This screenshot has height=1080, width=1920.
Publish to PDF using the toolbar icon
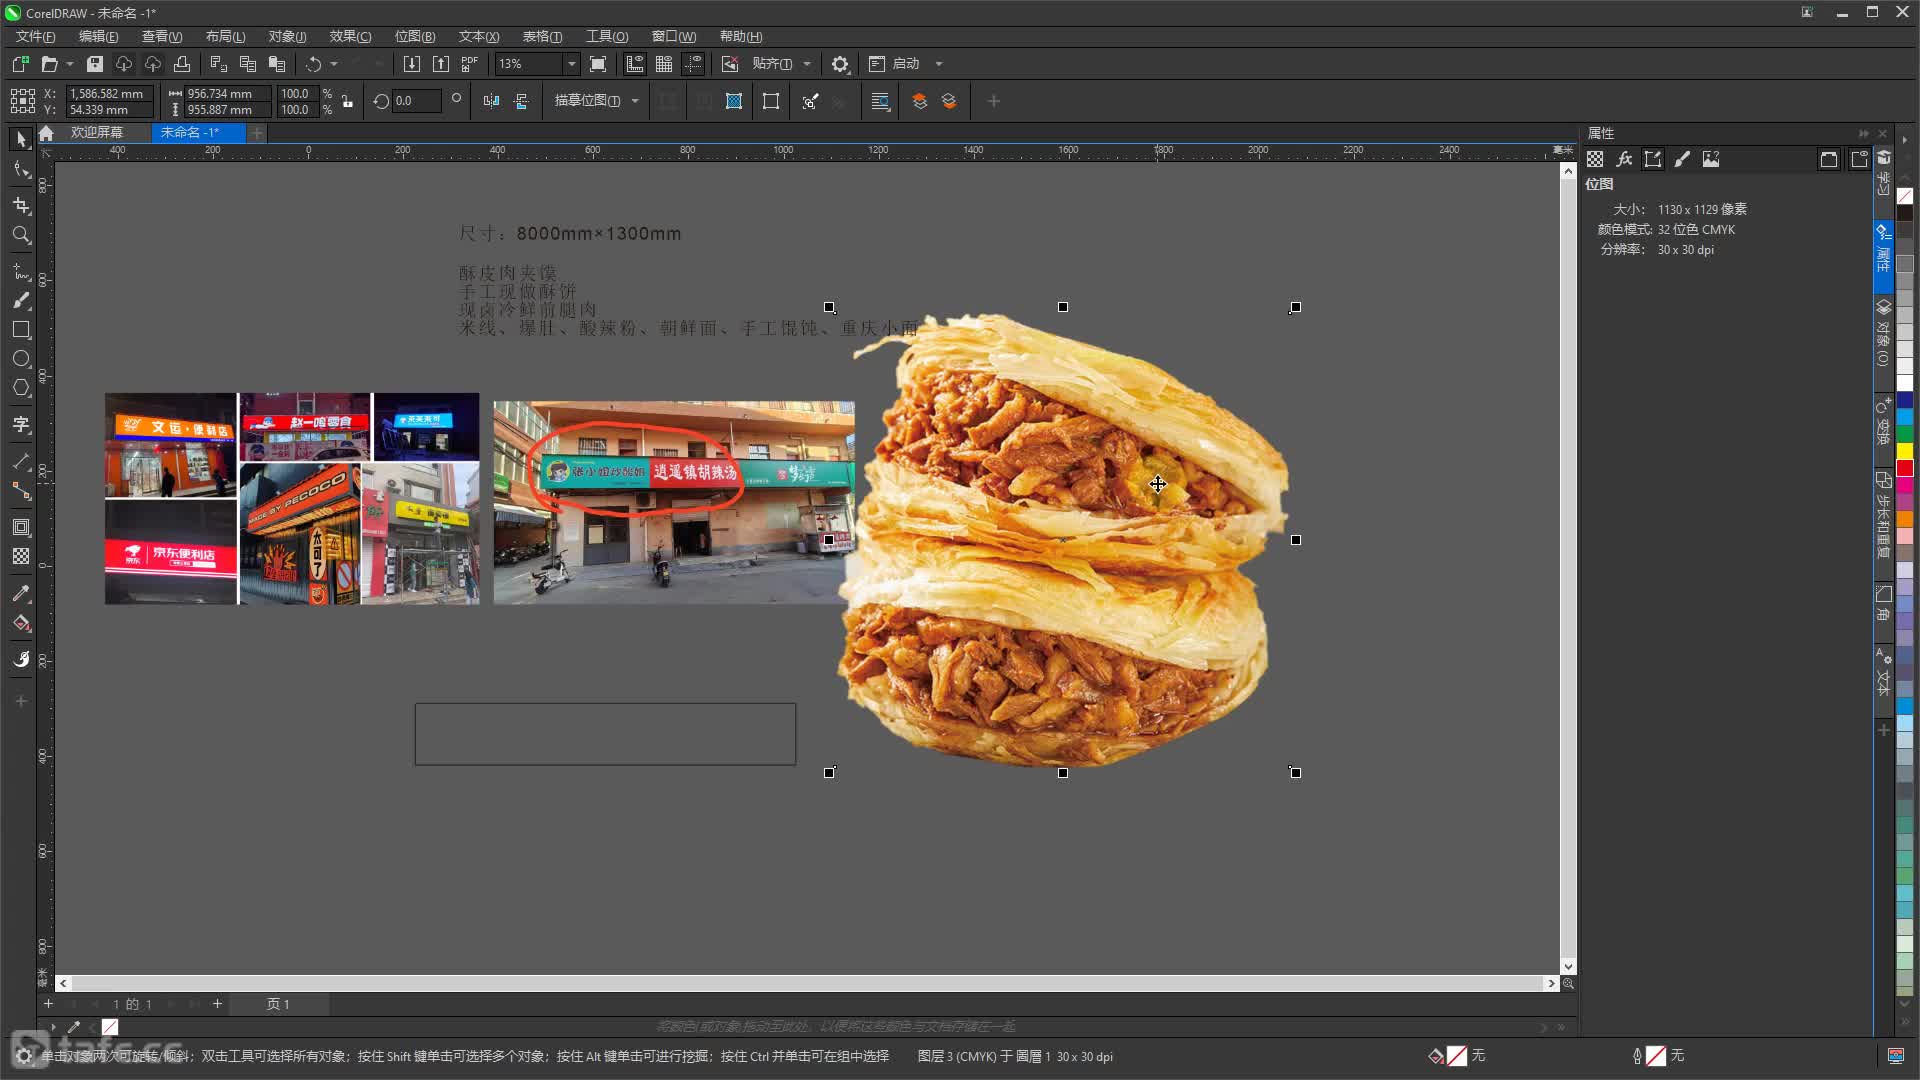coord(470,64)
